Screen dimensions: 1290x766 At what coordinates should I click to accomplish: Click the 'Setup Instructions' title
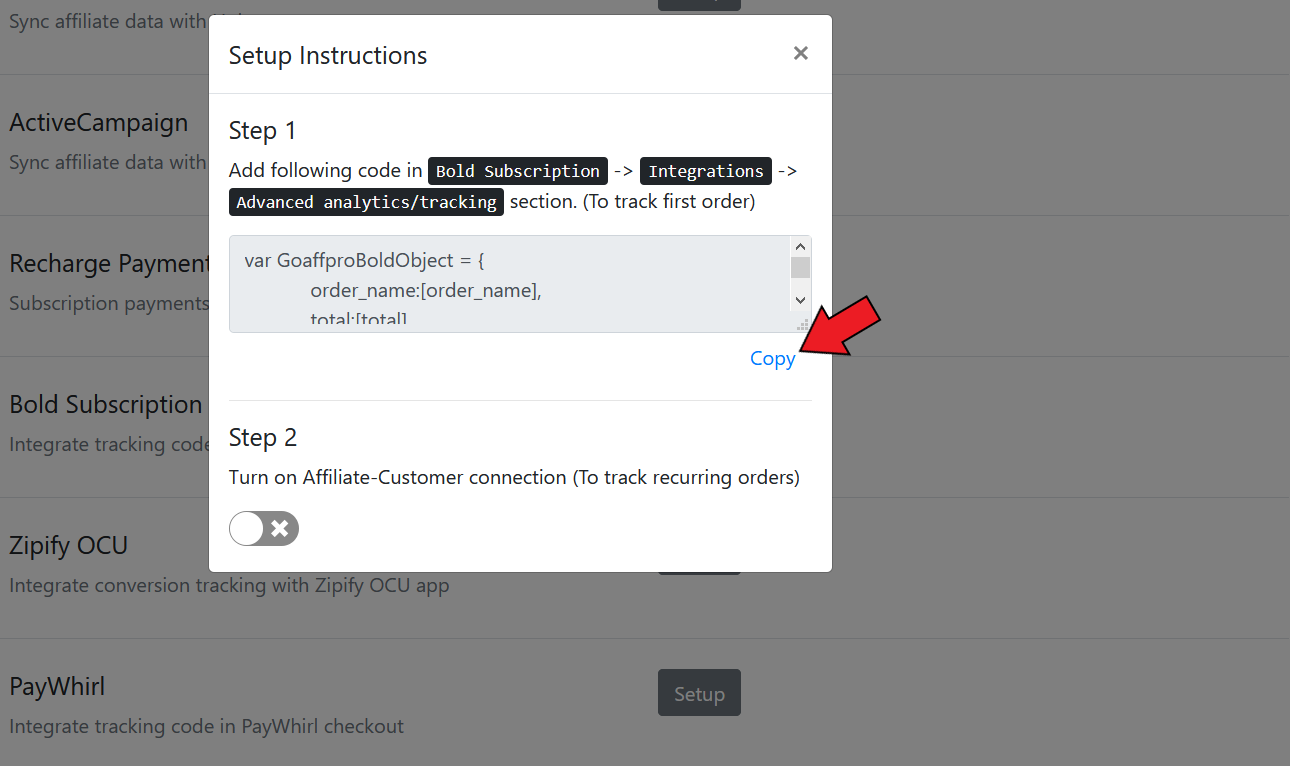[x=328, y=55]
